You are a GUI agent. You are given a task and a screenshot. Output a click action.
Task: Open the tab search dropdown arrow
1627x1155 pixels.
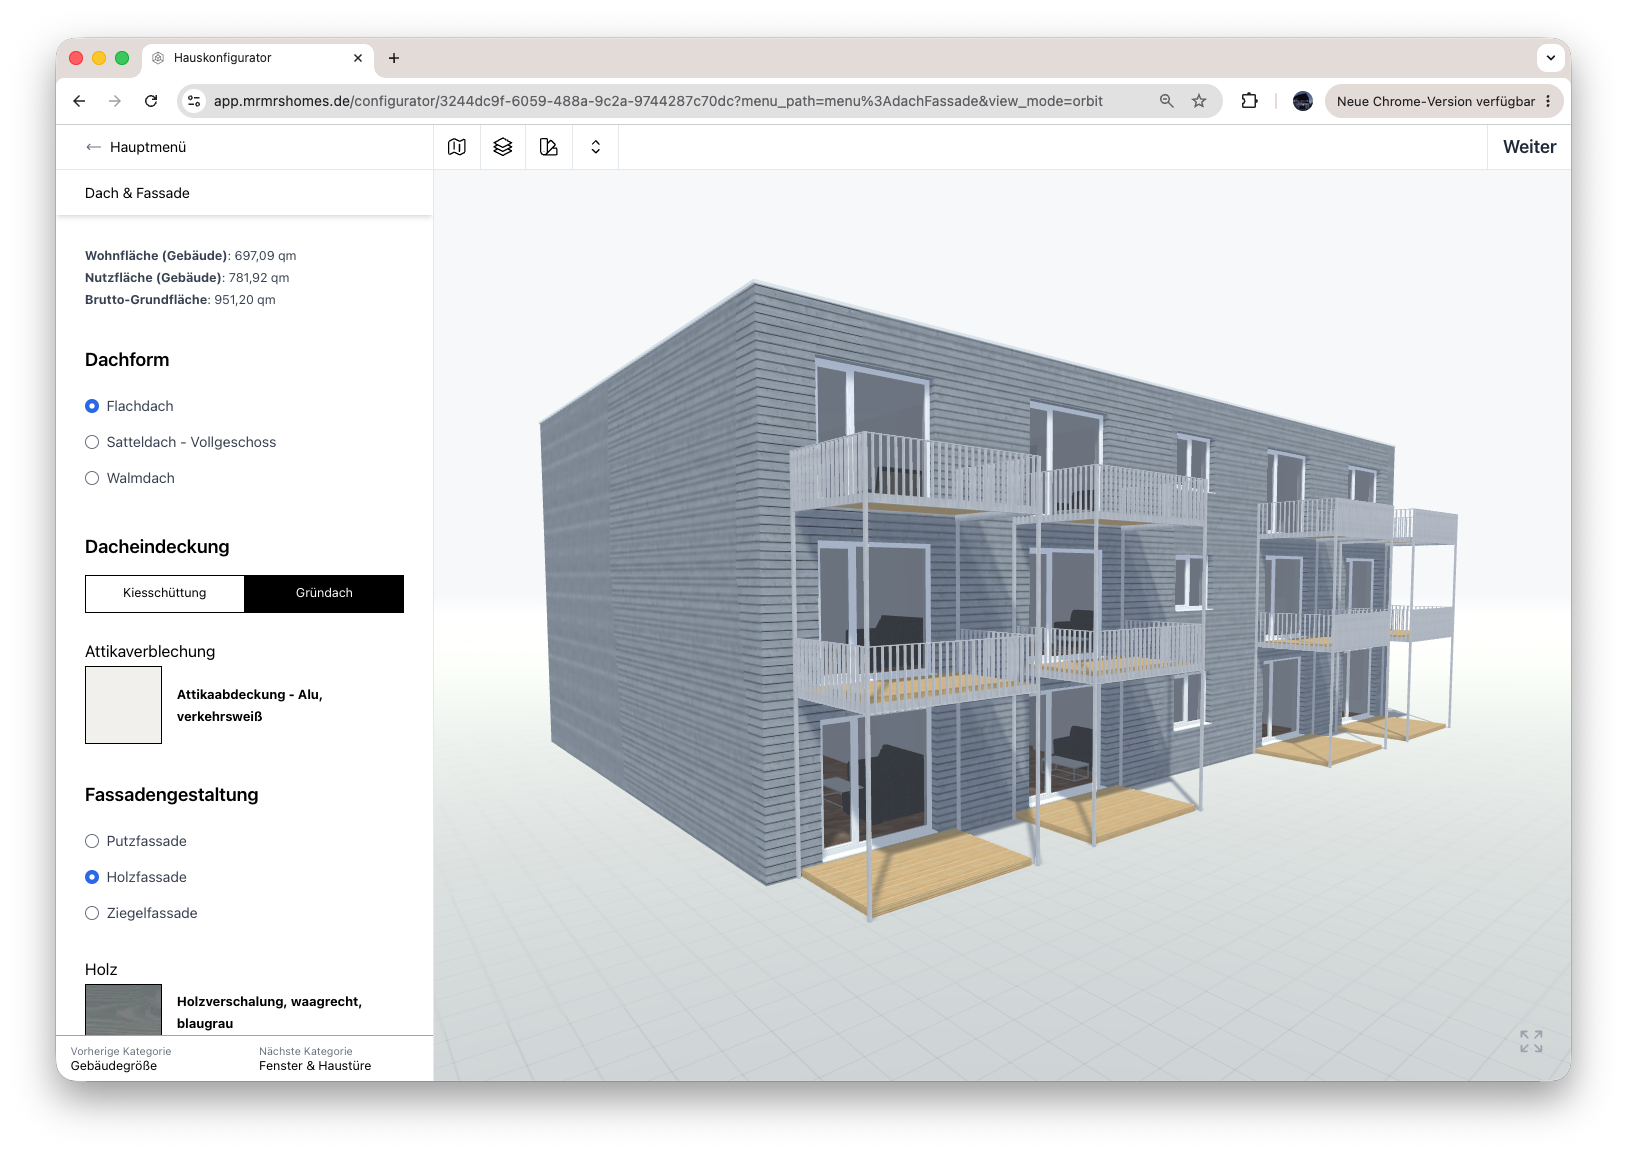point(1550,58)
